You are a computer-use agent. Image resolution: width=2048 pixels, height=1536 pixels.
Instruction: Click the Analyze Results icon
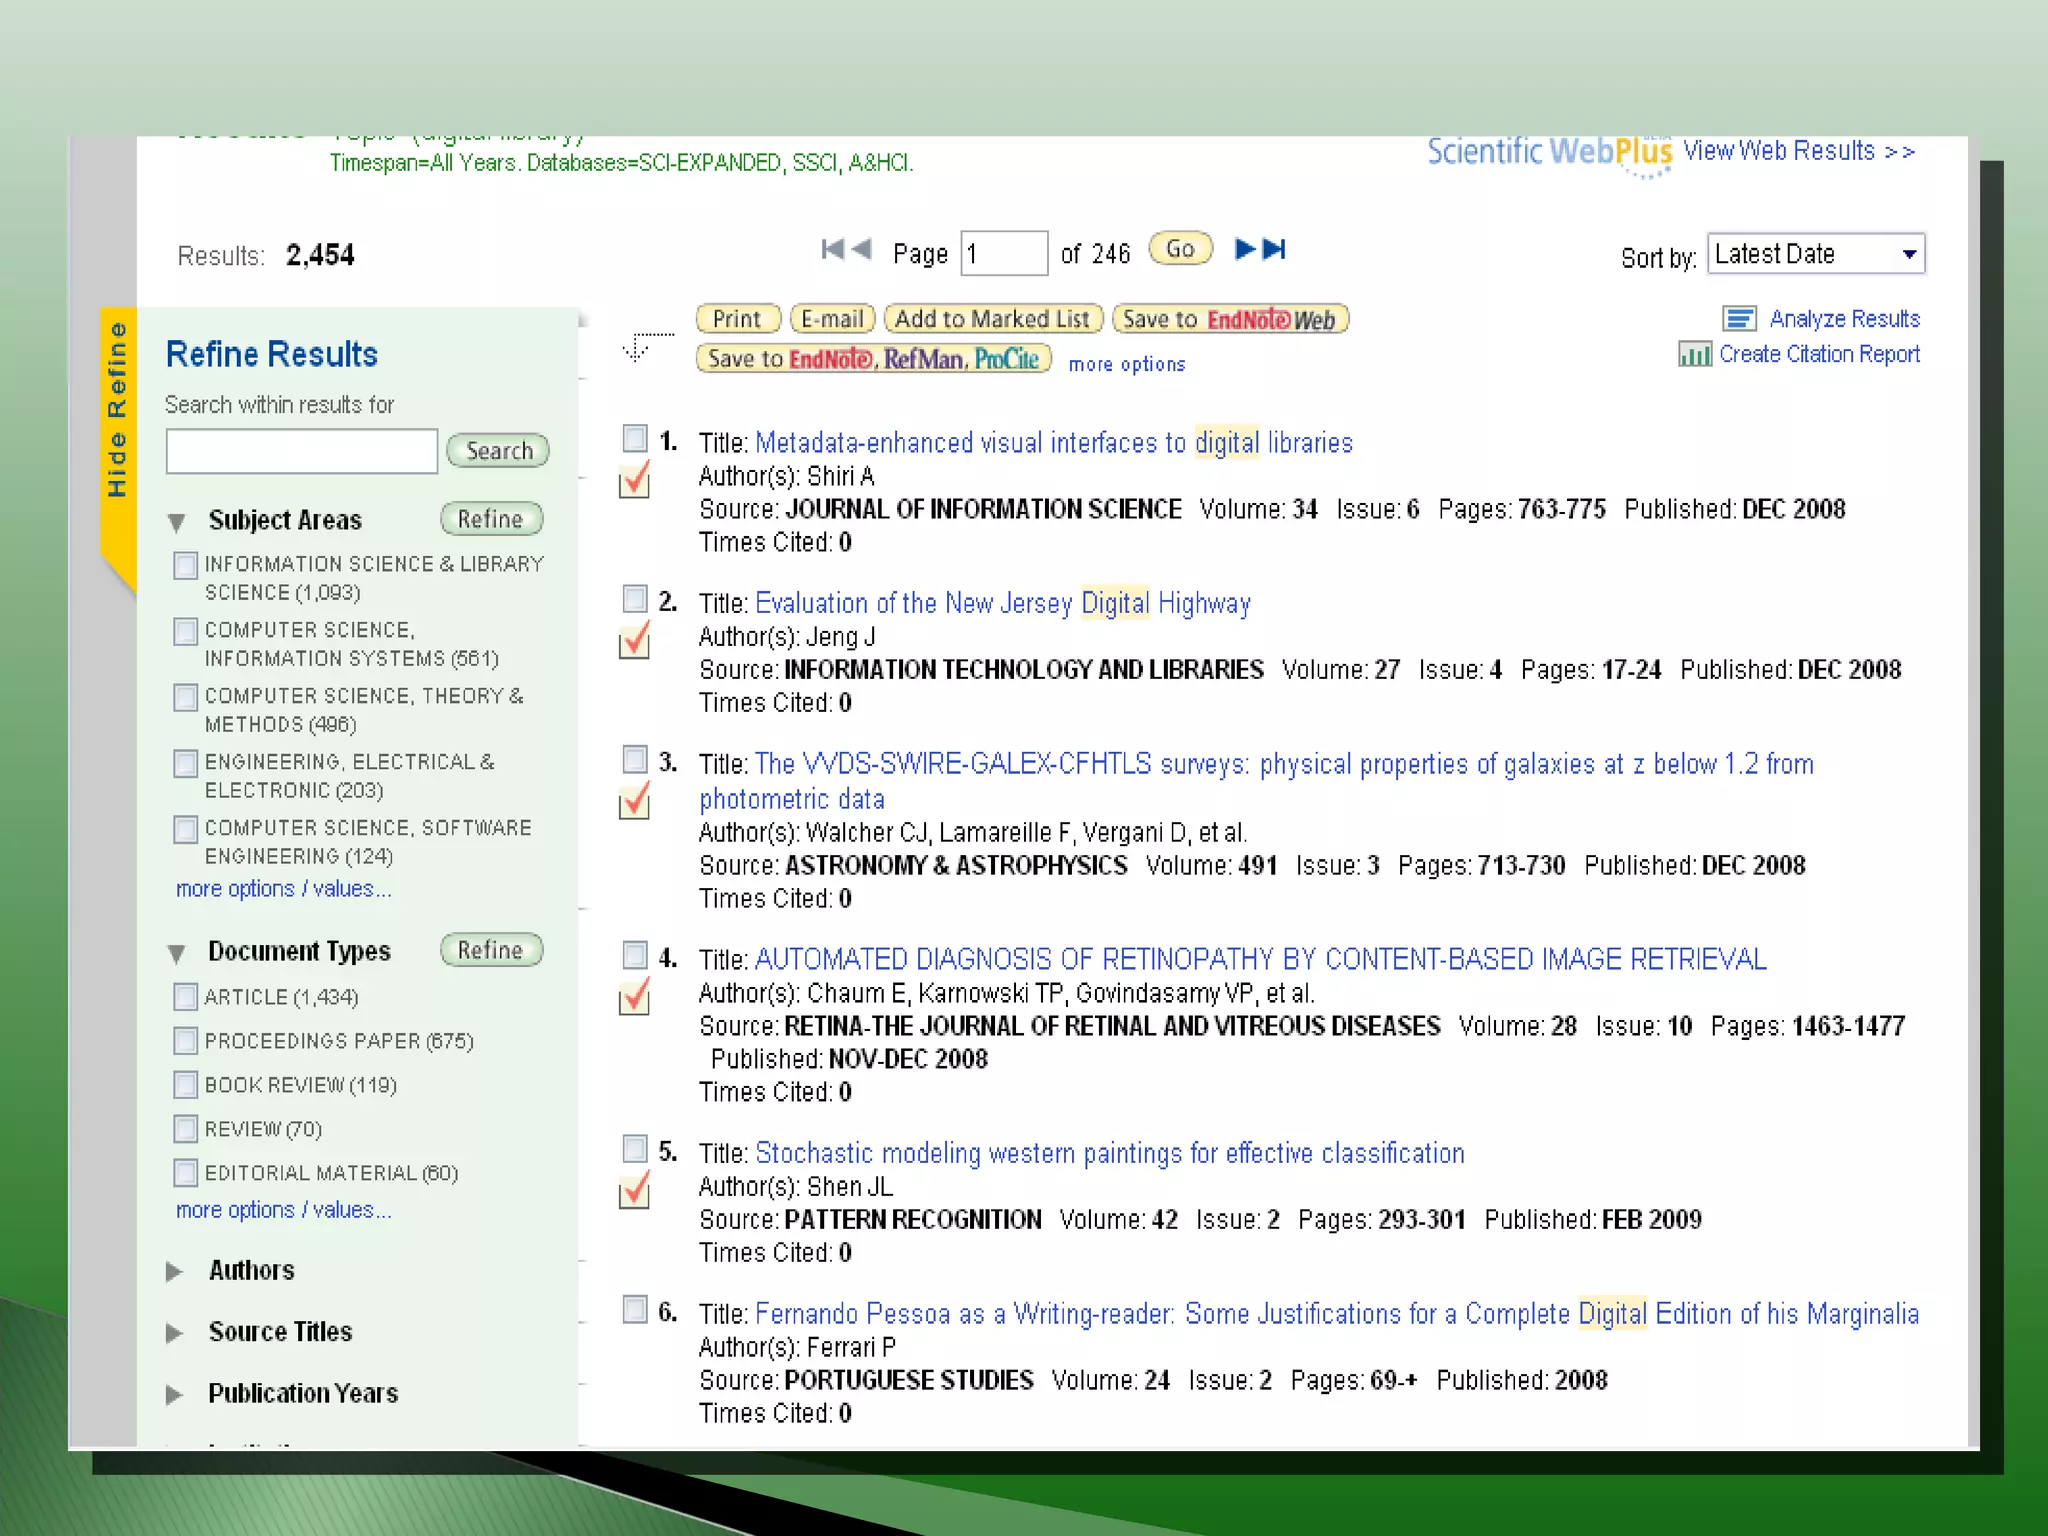tap(1739, 319)
